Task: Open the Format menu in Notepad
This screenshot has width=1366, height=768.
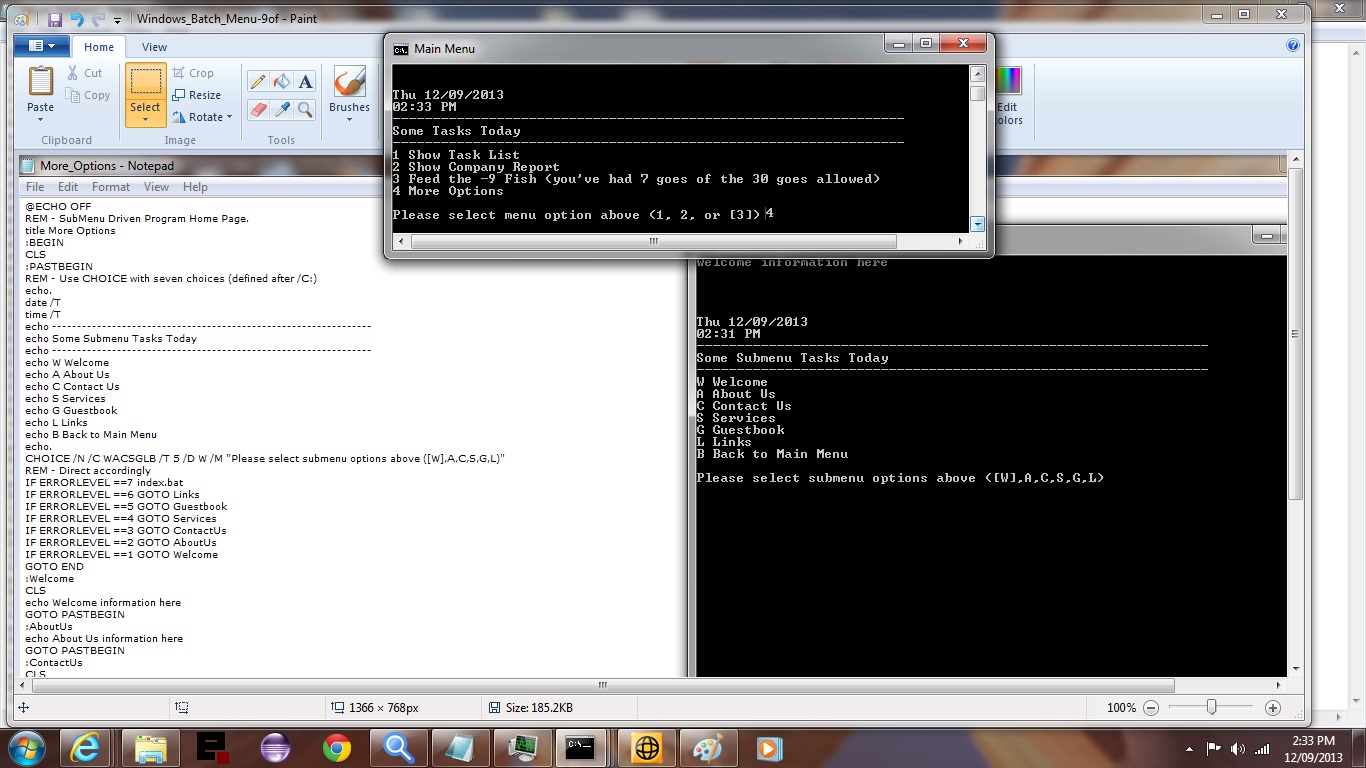Action: click(110, 187)
